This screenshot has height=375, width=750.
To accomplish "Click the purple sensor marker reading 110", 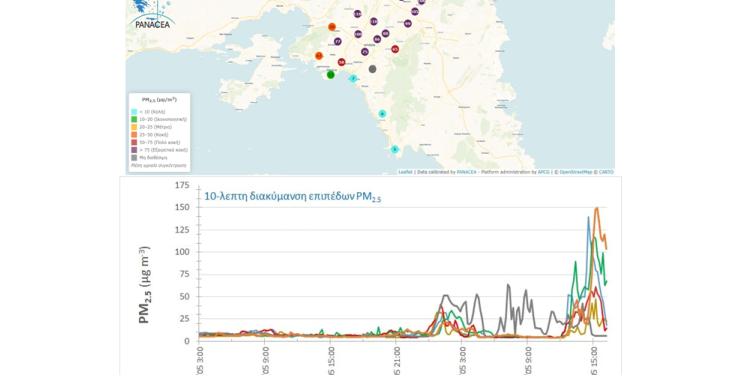I will [374, 21].
